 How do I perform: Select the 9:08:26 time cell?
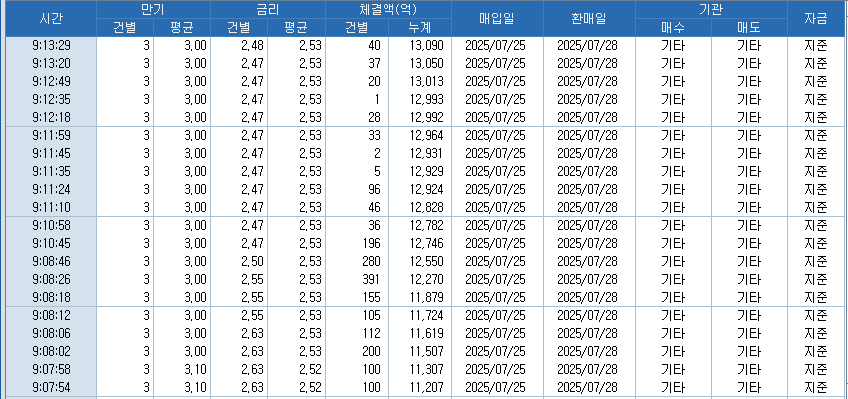tap(51, 280)
